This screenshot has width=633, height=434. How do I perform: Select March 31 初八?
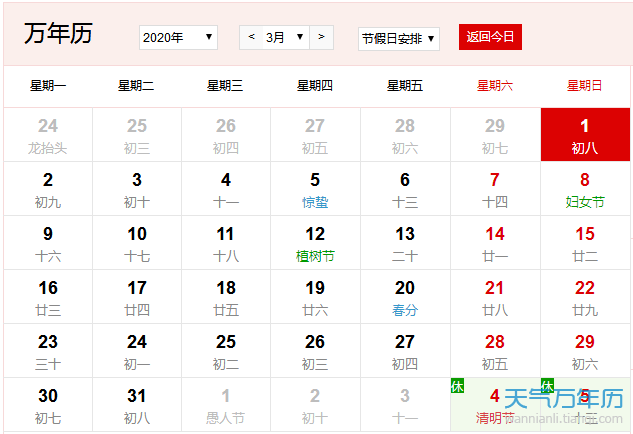click(137, 405)
